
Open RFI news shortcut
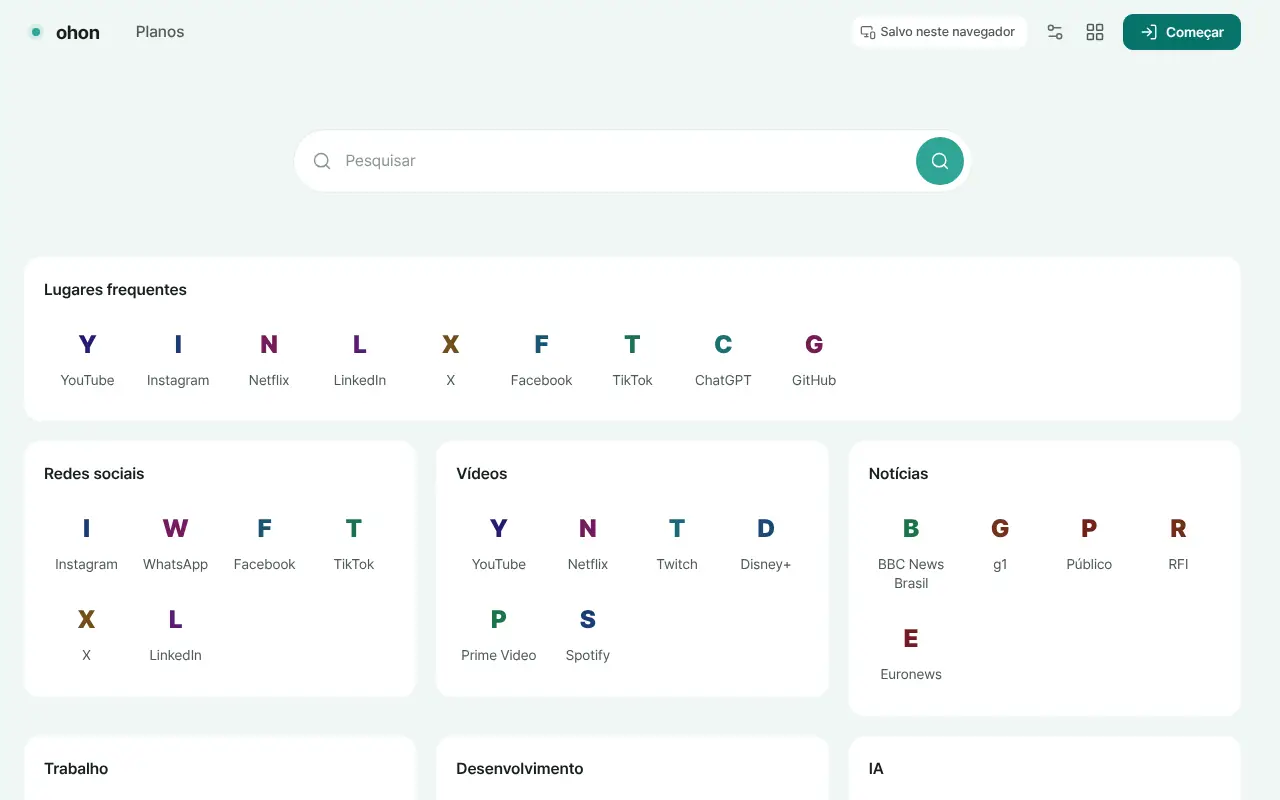pos(1178,544)
